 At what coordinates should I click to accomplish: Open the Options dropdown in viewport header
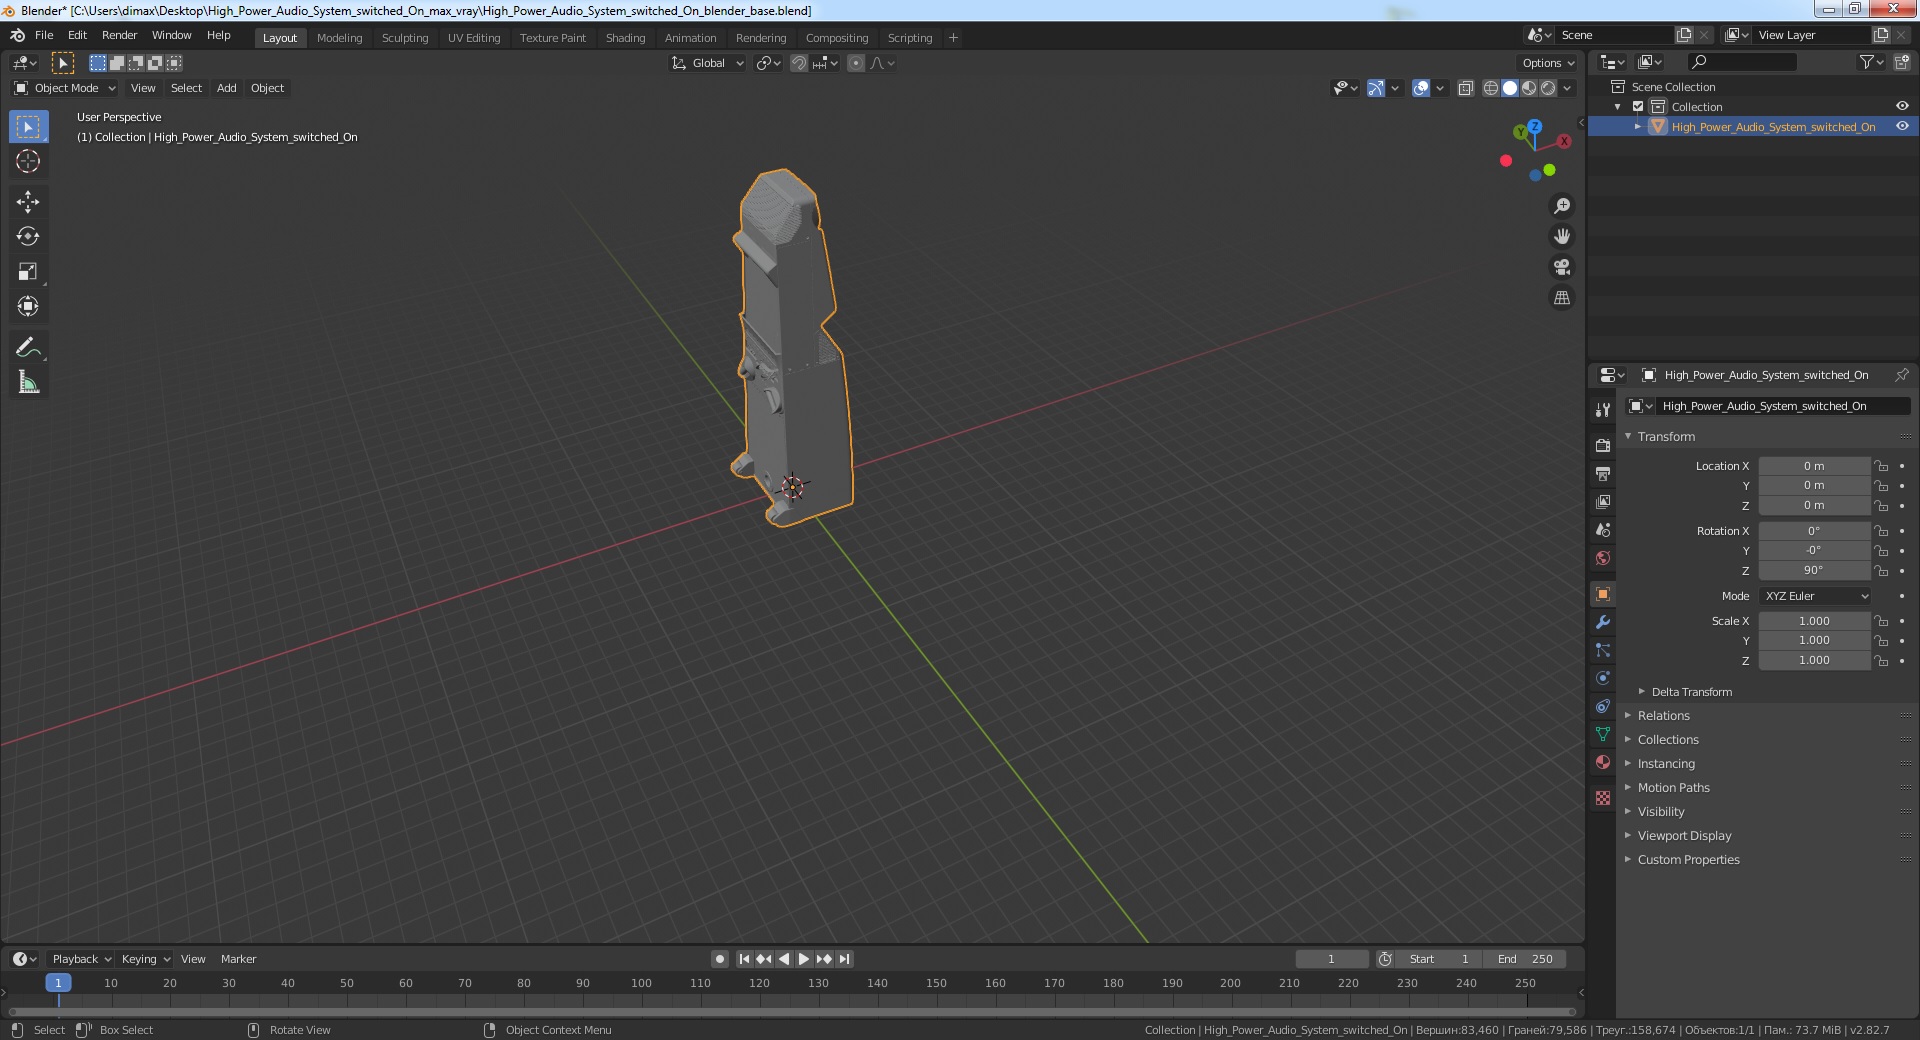pos(1548,63)
